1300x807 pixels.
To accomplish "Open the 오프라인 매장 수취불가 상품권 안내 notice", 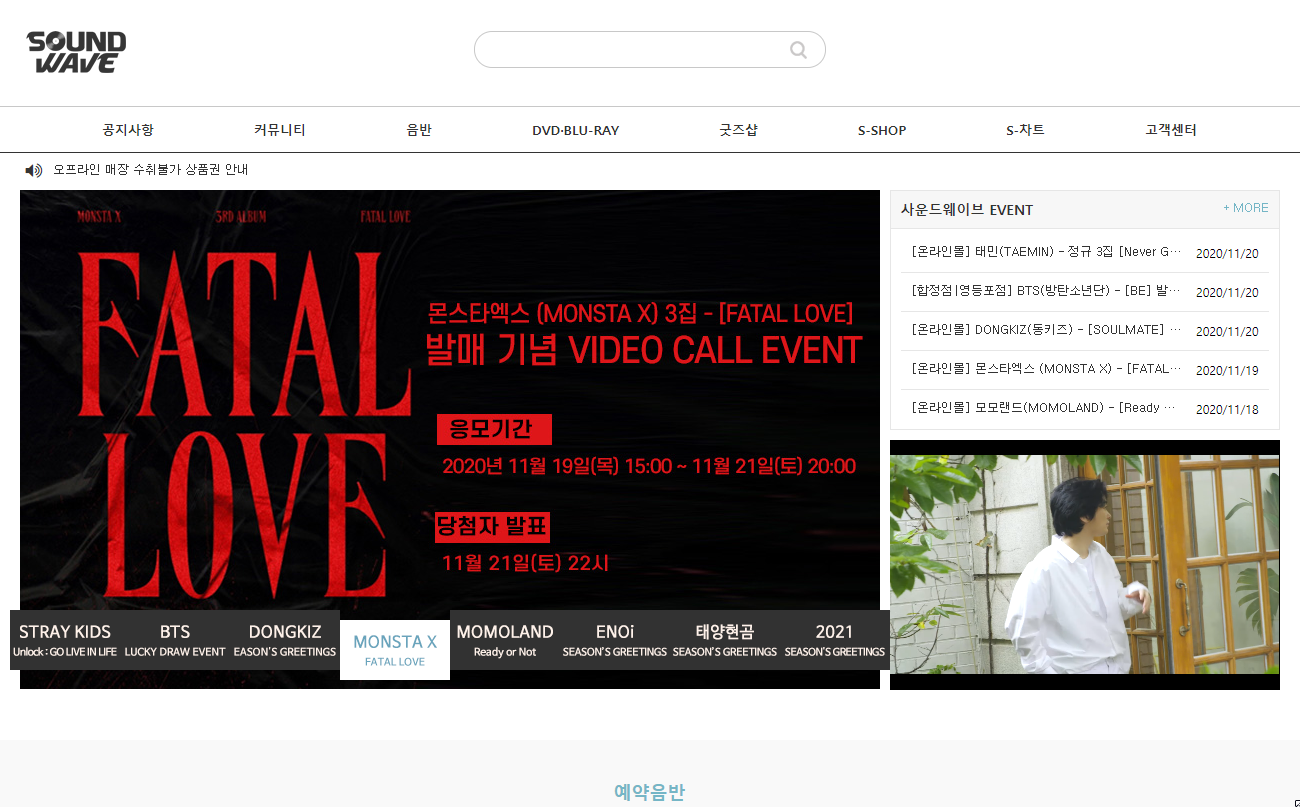I will coord(151,170).
